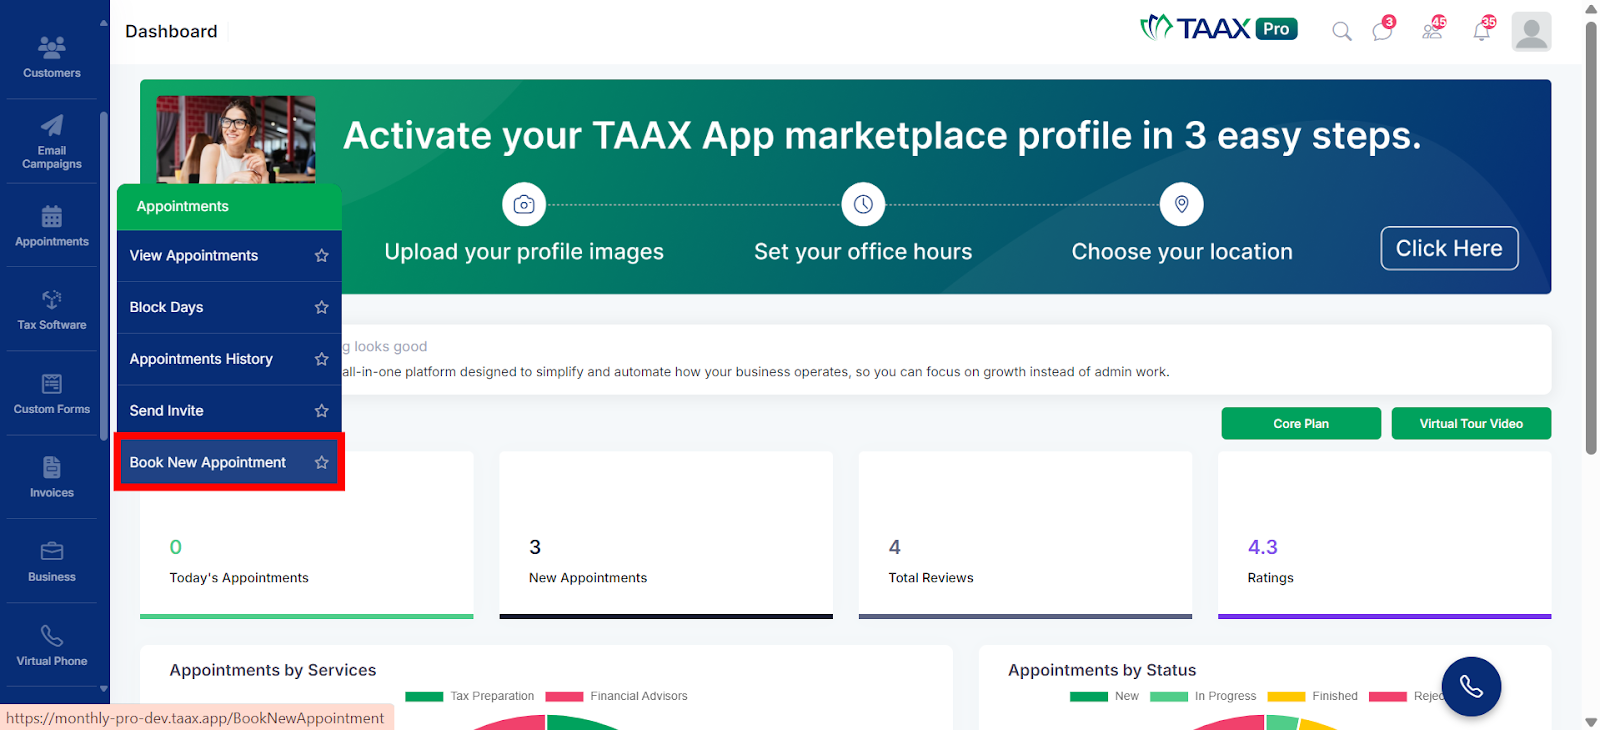Open the Ratings card showing 4.3

1384,535
